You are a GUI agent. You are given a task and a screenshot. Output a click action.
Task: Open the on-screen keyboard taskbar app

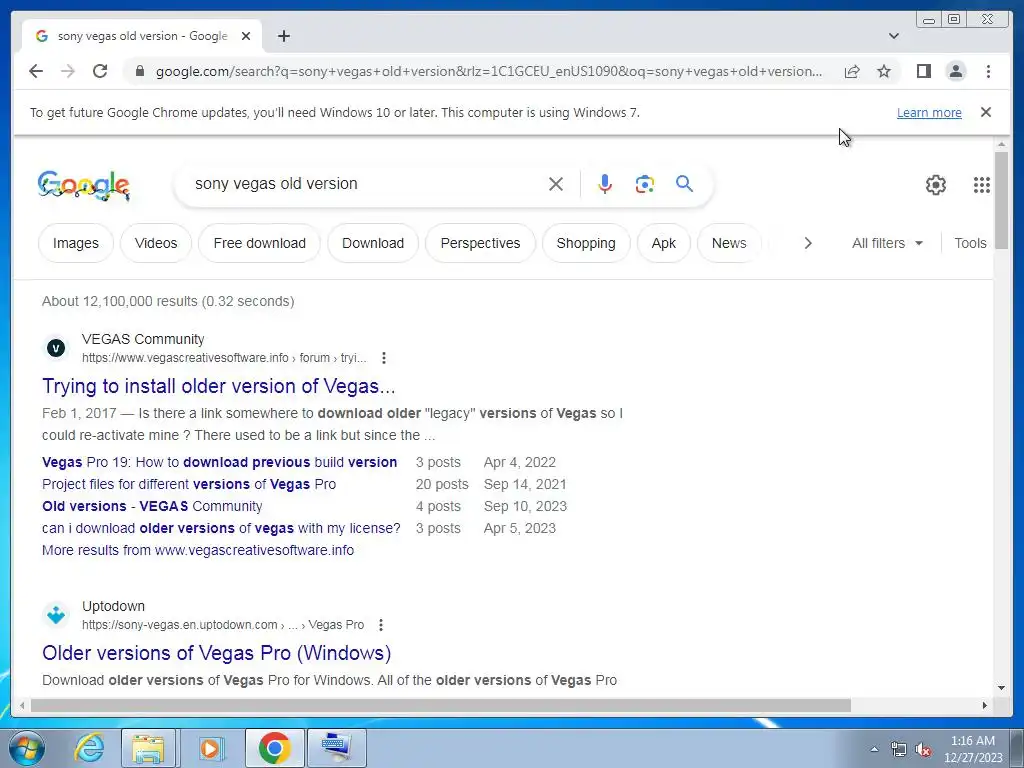[337, 748]
